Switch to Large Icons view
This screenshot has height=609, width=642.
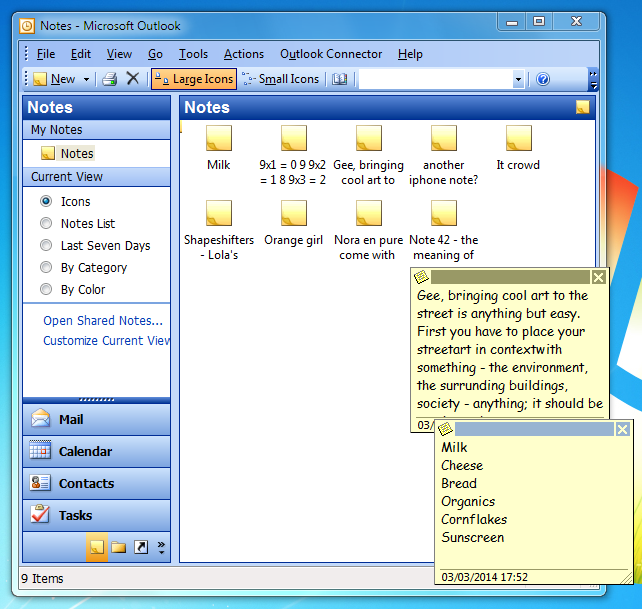pos(194,79)
